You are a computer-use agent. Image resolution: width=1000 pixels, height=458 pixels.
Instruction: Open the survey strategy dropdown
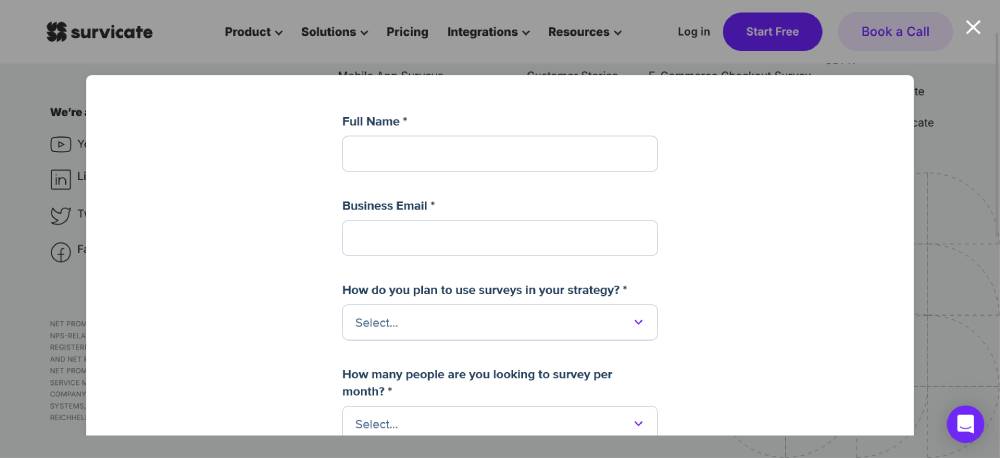tap(499, 322)
